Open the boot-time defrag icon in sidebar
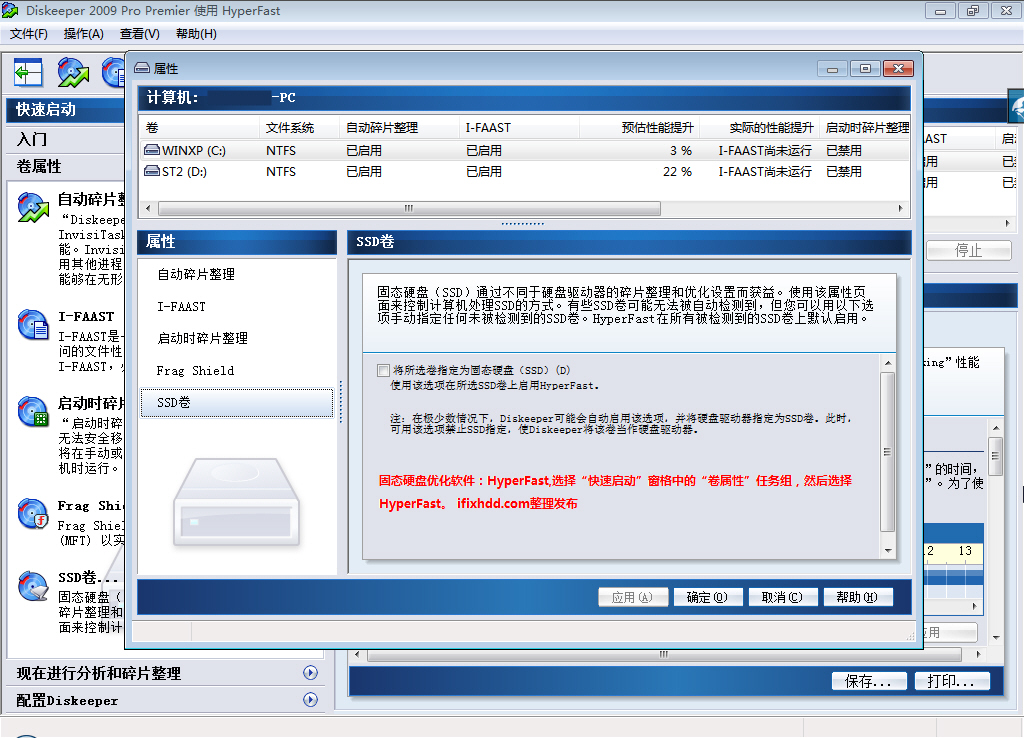The image size is (1024, 738). click(33, 411)
